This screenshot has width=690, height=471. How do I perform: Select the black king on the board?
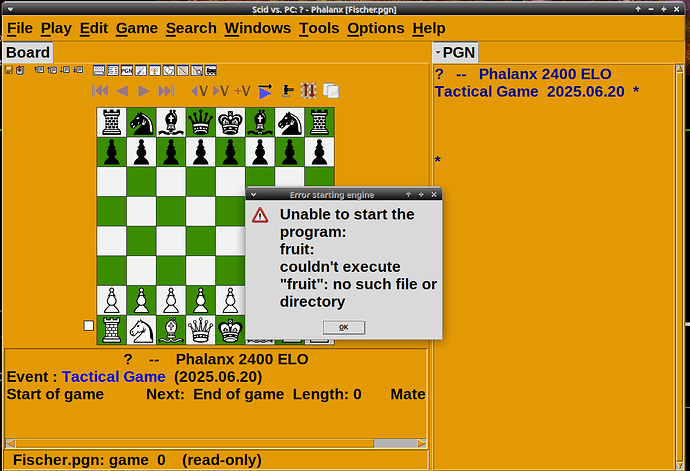coord(231,122)
